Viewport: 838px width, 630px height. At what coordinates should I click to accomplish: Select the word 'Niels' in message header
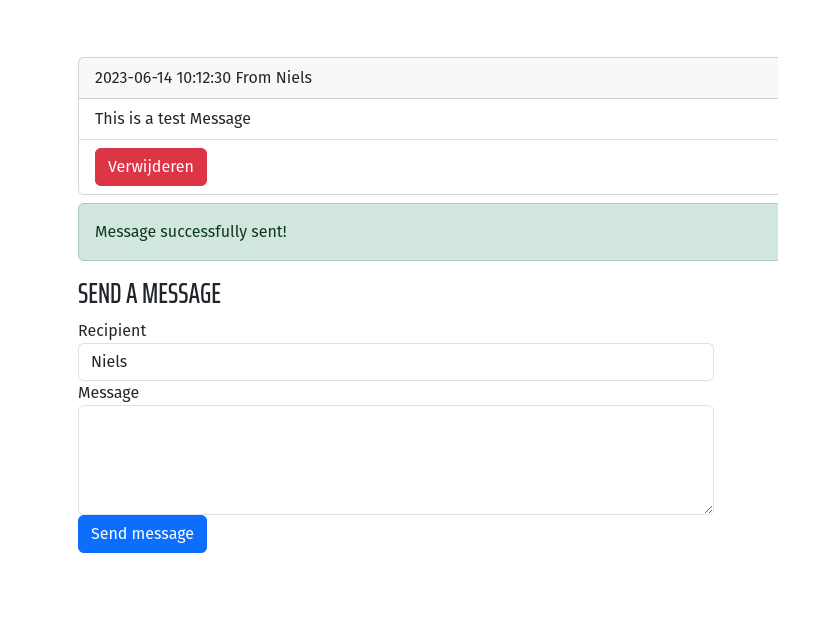[294, 78]
